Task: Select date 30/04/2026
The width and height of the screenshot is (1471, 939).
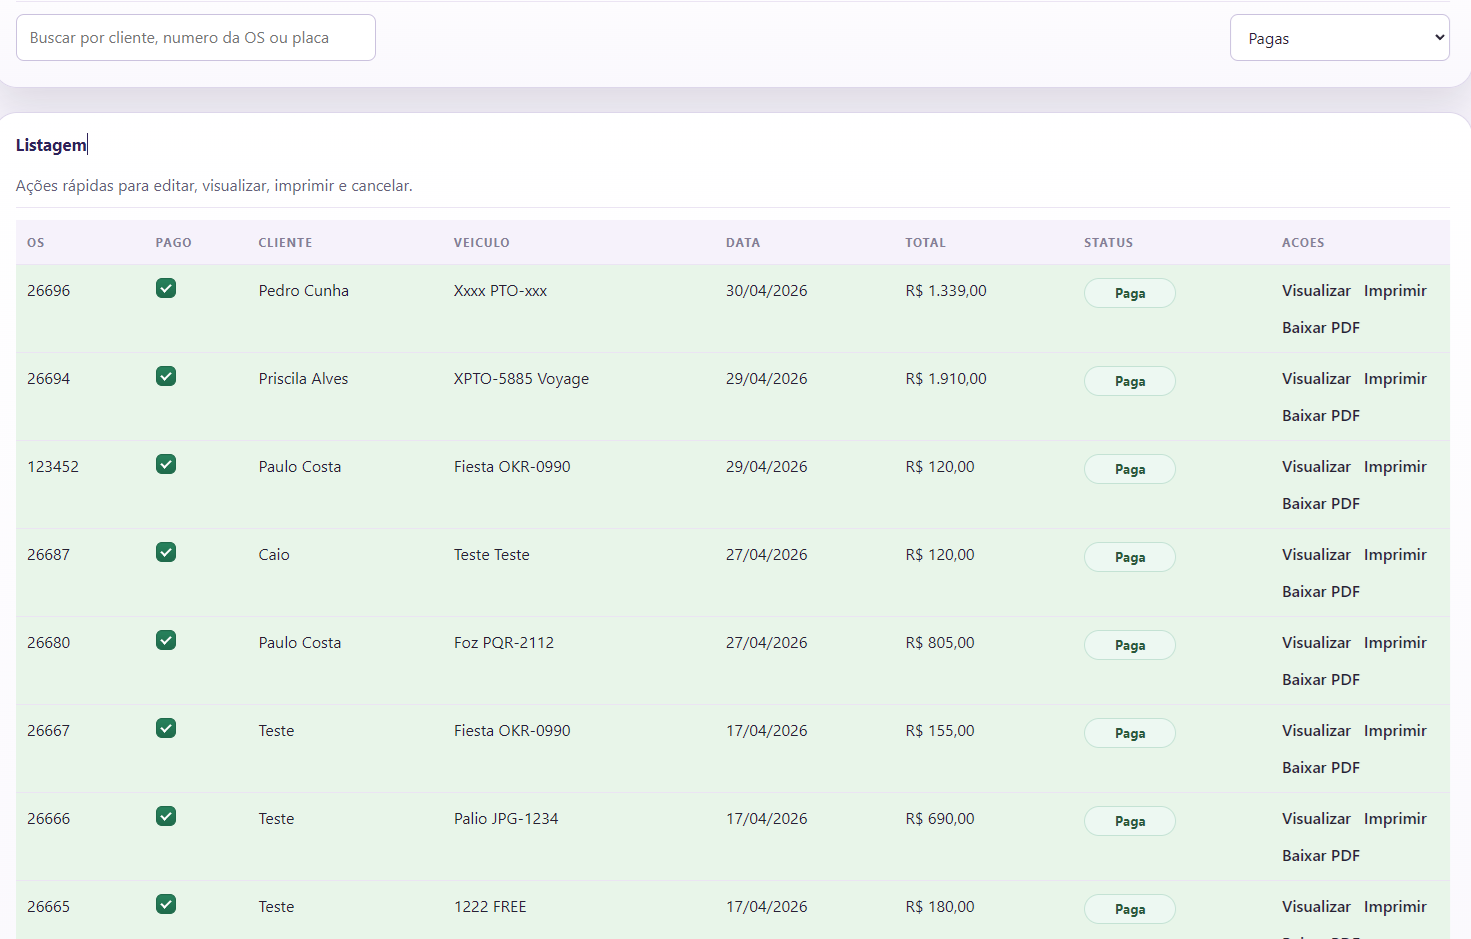Action: (x=767, y=291)
